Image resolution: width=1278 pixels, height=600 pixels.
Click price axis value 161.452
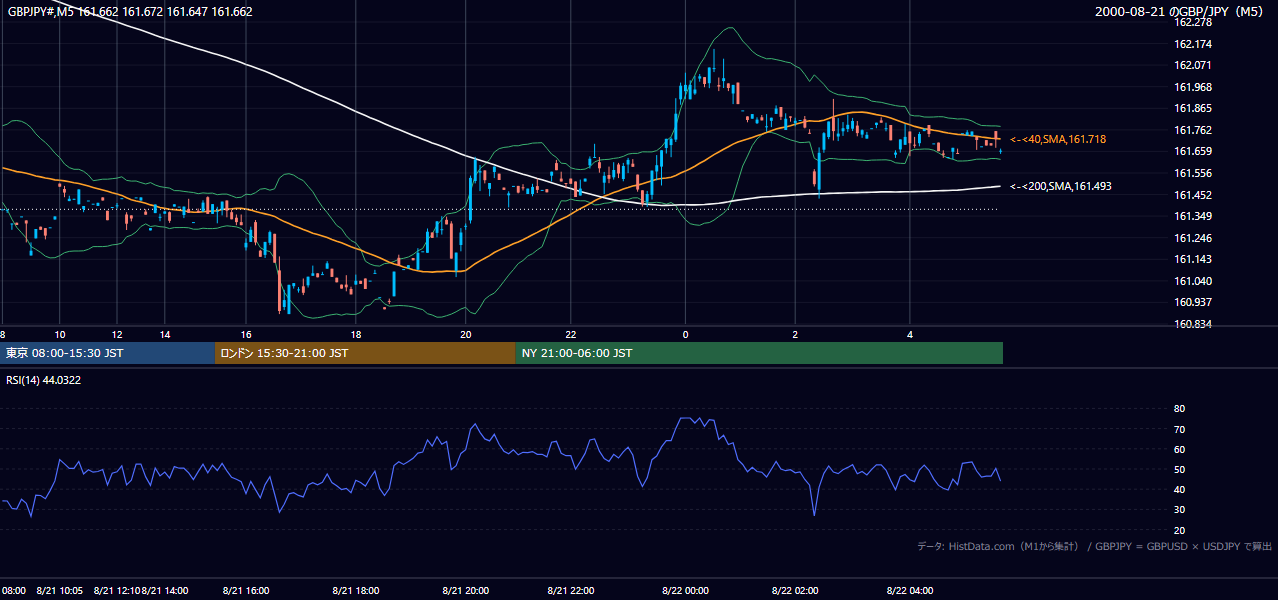(x=1192, y=195)
